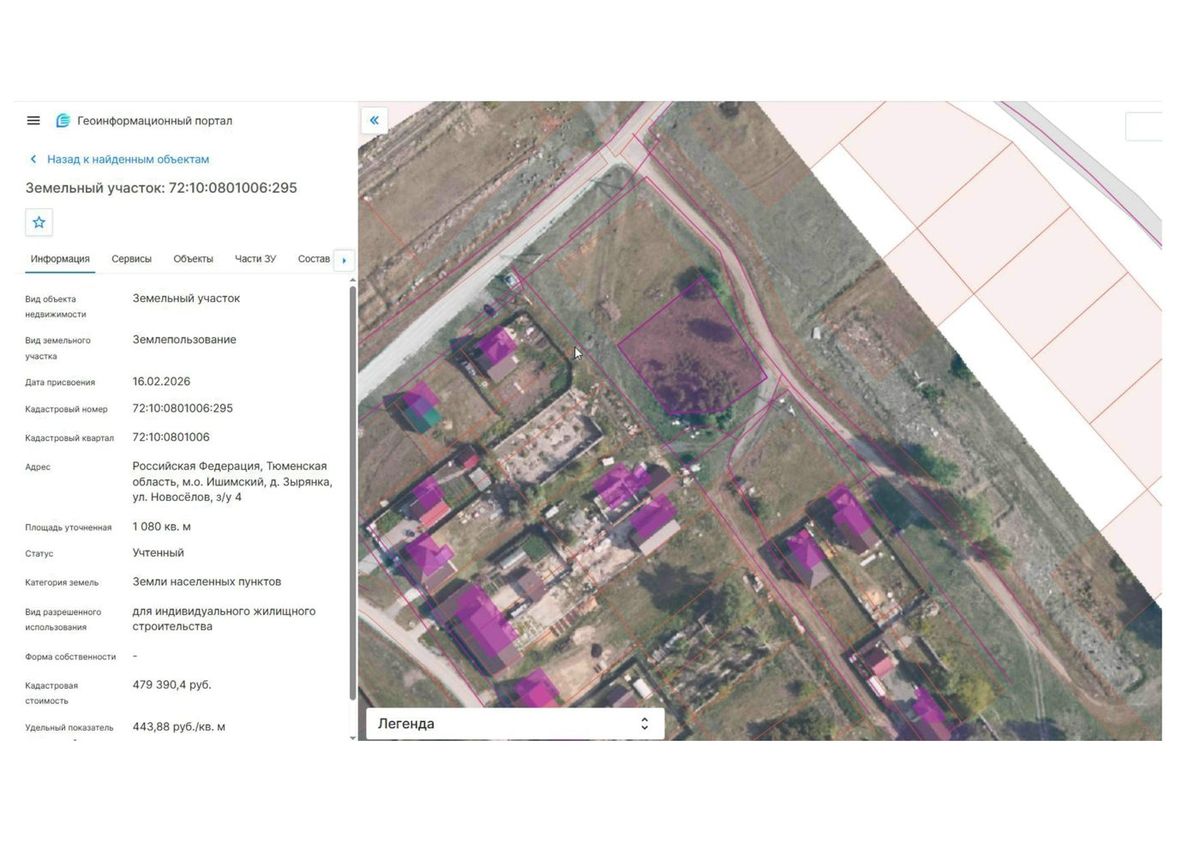Show more tabs with the right arrow
Screen dimensions: 1200x849
click(344, 260)
